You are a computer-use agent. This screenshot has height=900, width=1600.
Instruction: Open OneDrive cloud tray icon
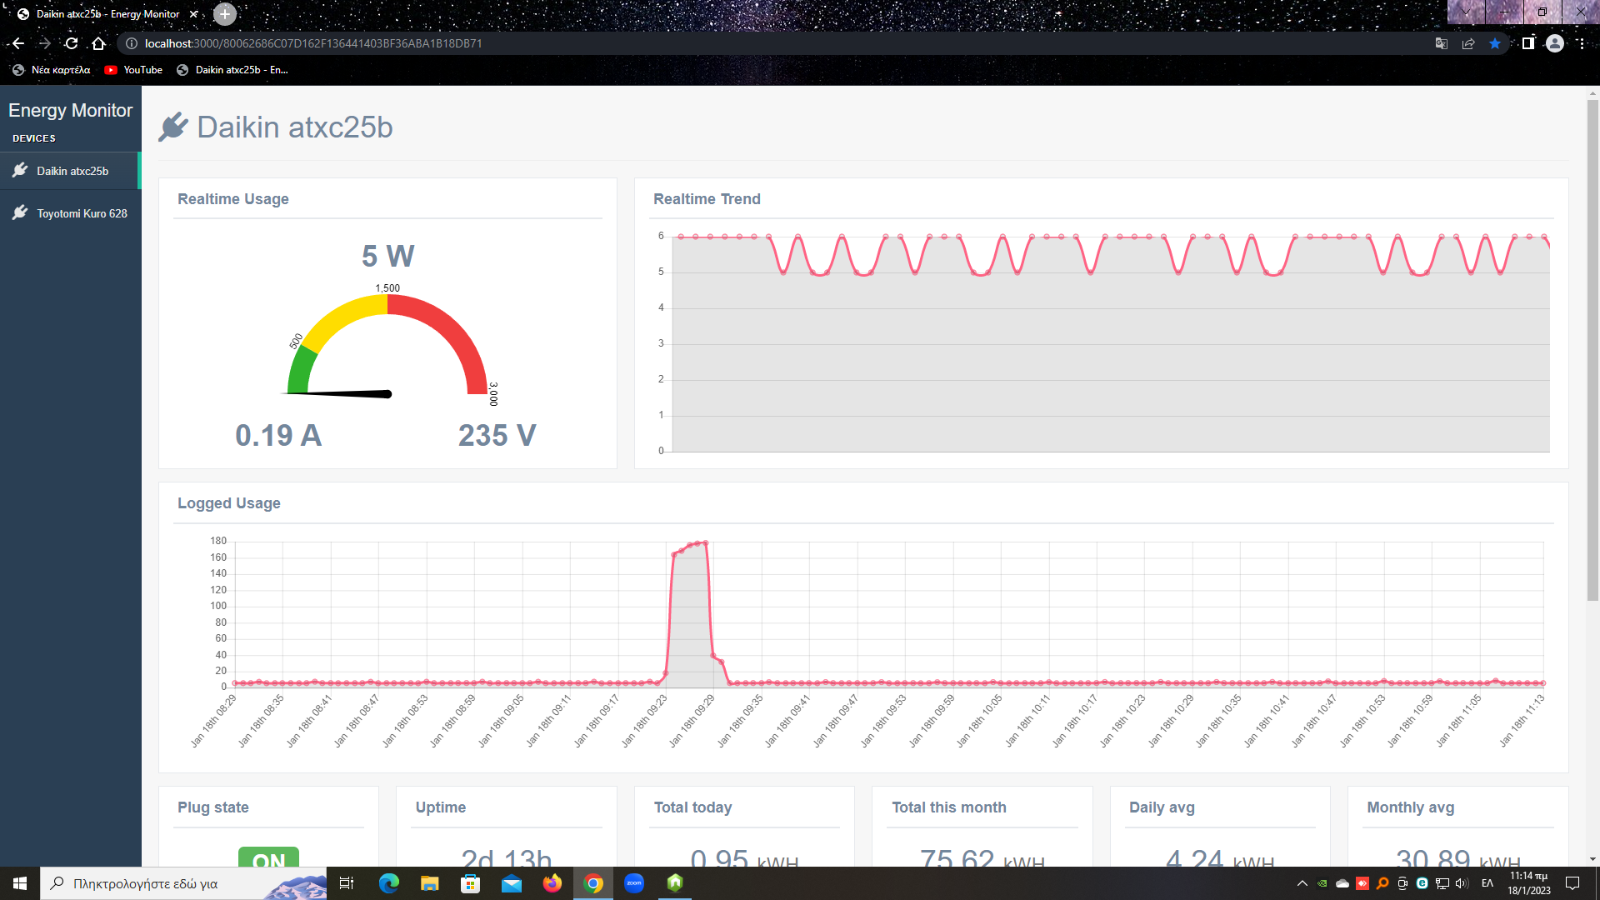coord(1342,883)
